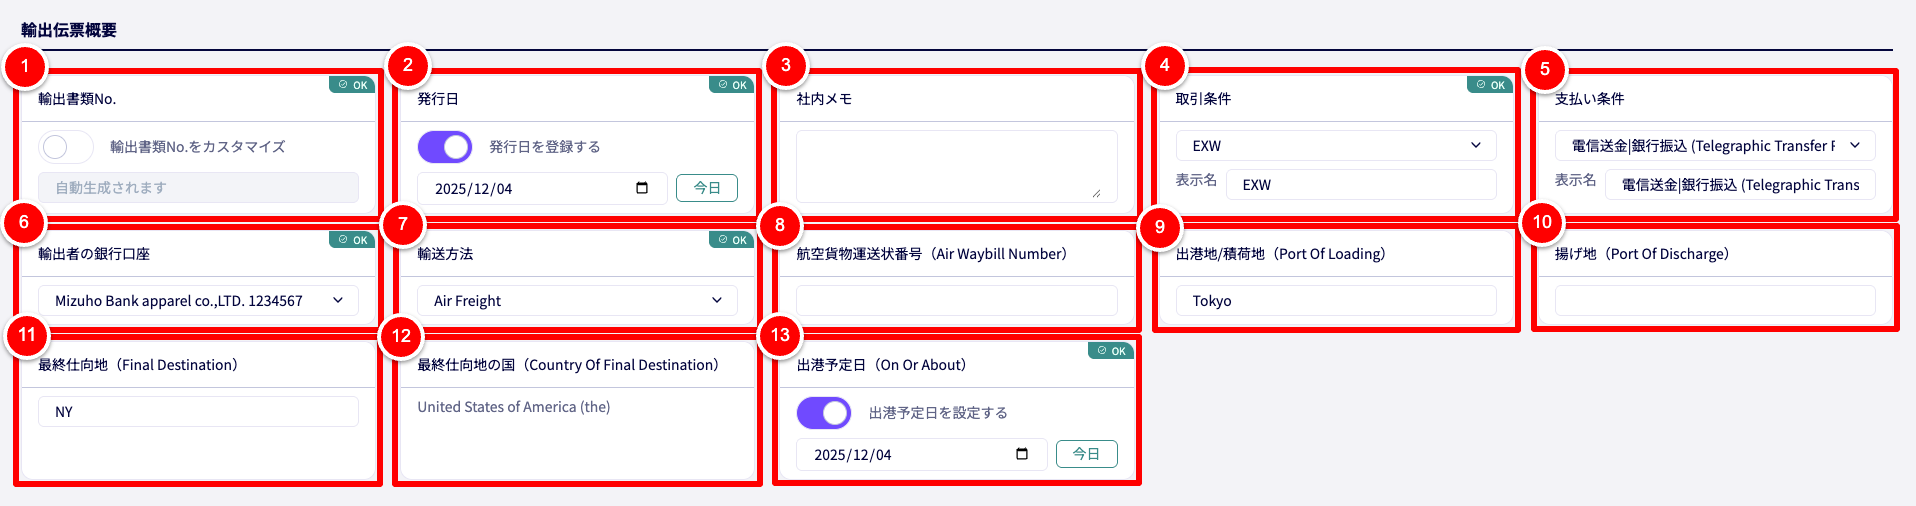This screenshot has height=506, width=1916.
Task: Click OK badge on 輸送方法 card
Action: coord(732,240)
